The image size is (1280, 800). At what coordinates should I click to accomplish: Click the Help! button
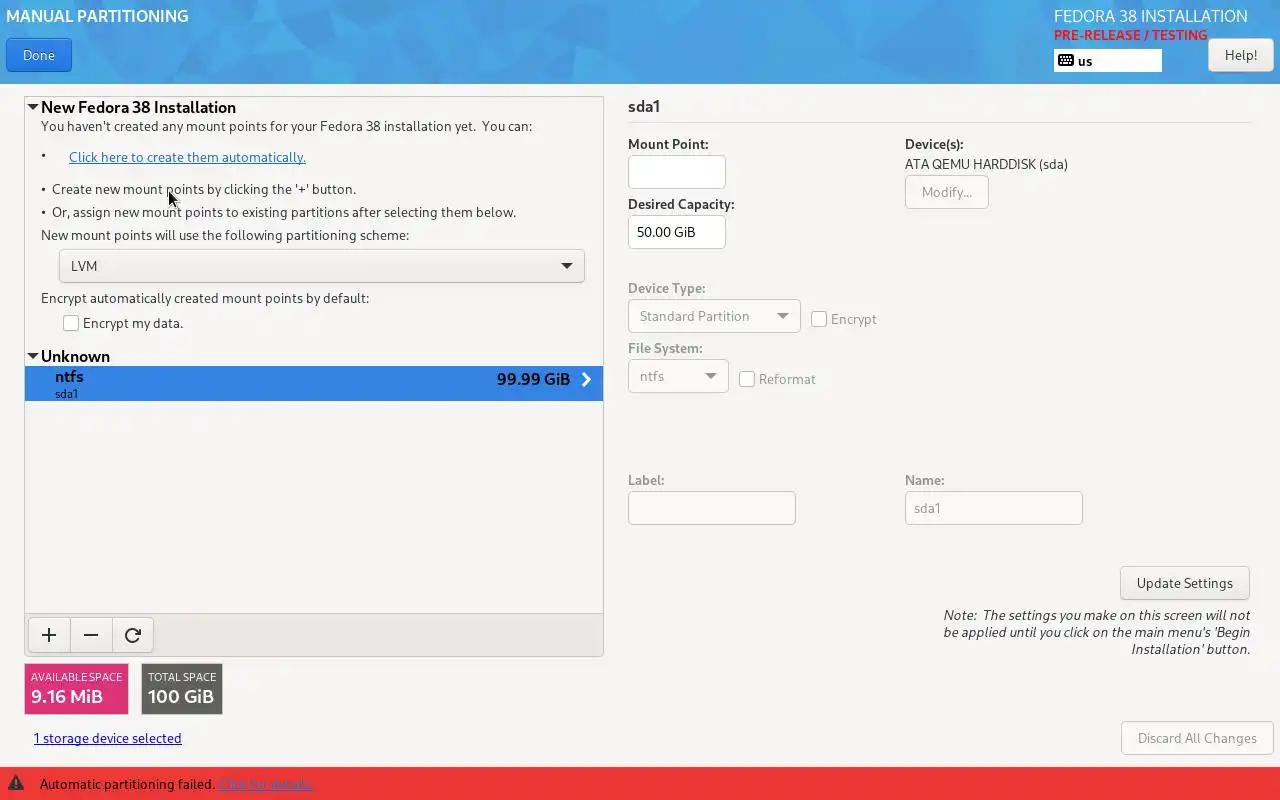1241,55
